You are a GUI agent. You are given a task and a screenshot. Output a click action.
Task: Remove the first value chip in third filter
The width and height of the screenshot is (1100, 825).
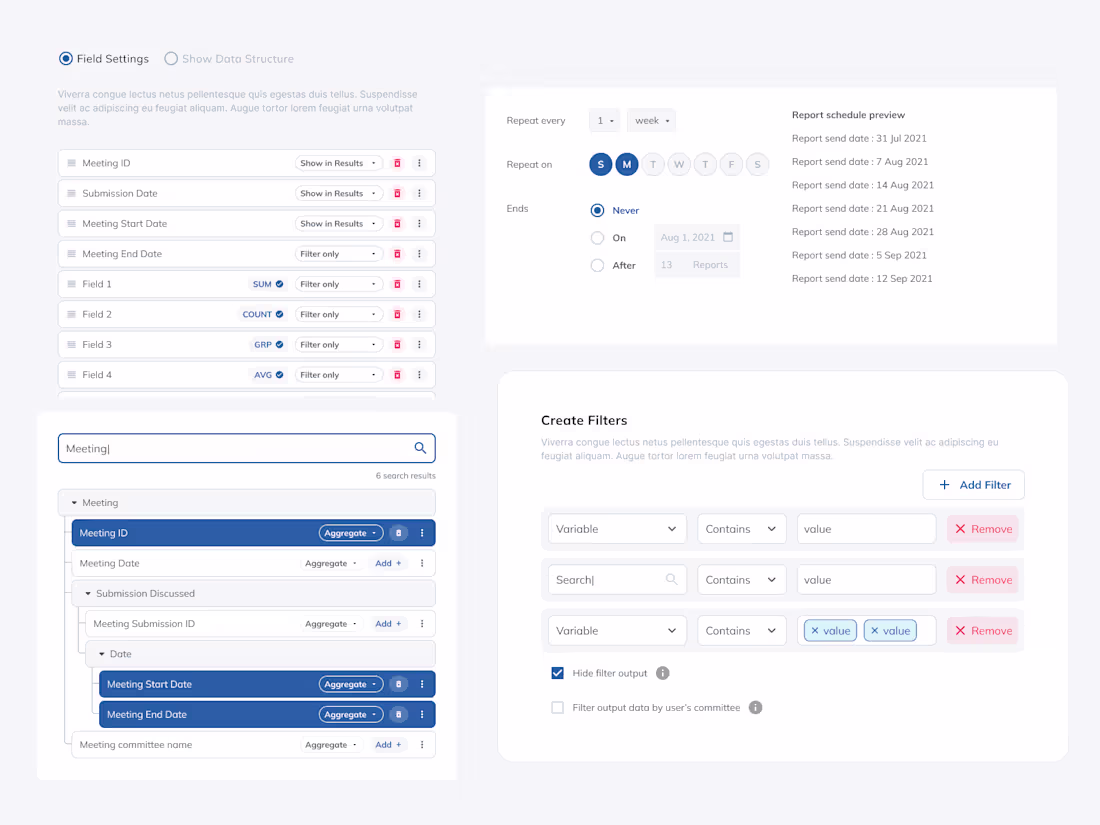[818, 630]
